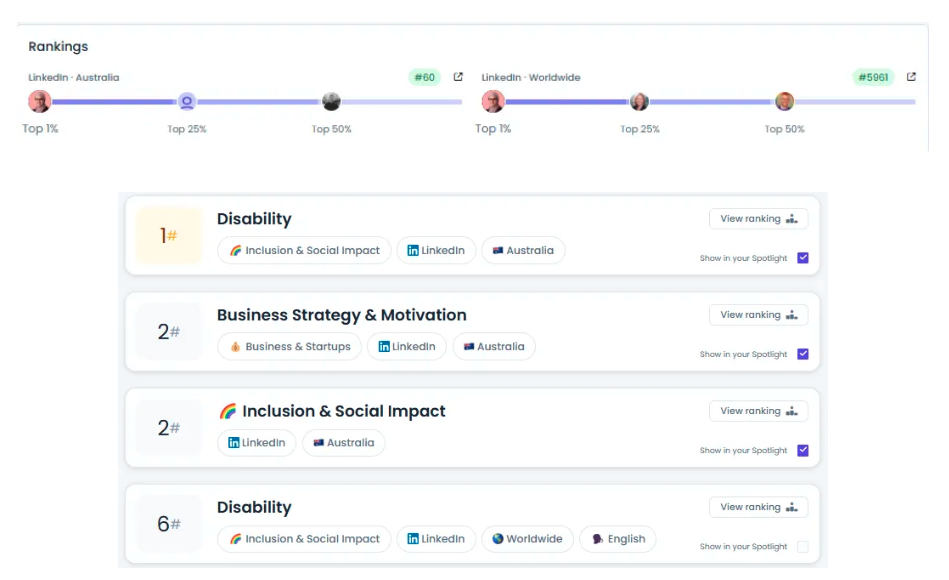The width and height of the screenshot is (949, 580).
Task: Click LinkedIn tag in first Disability card
Action: (436, 251)
